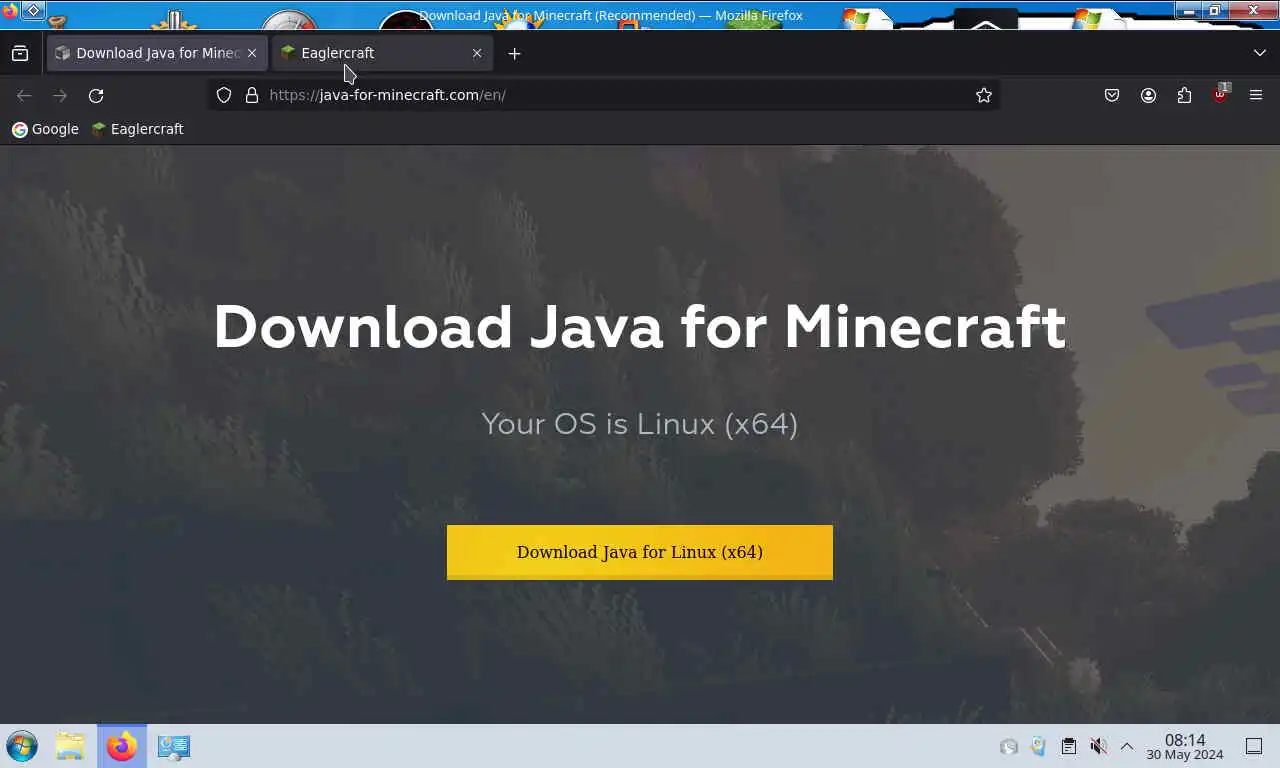Switch to the Download Java for Minecraft tab

click(x=157, y=53)
